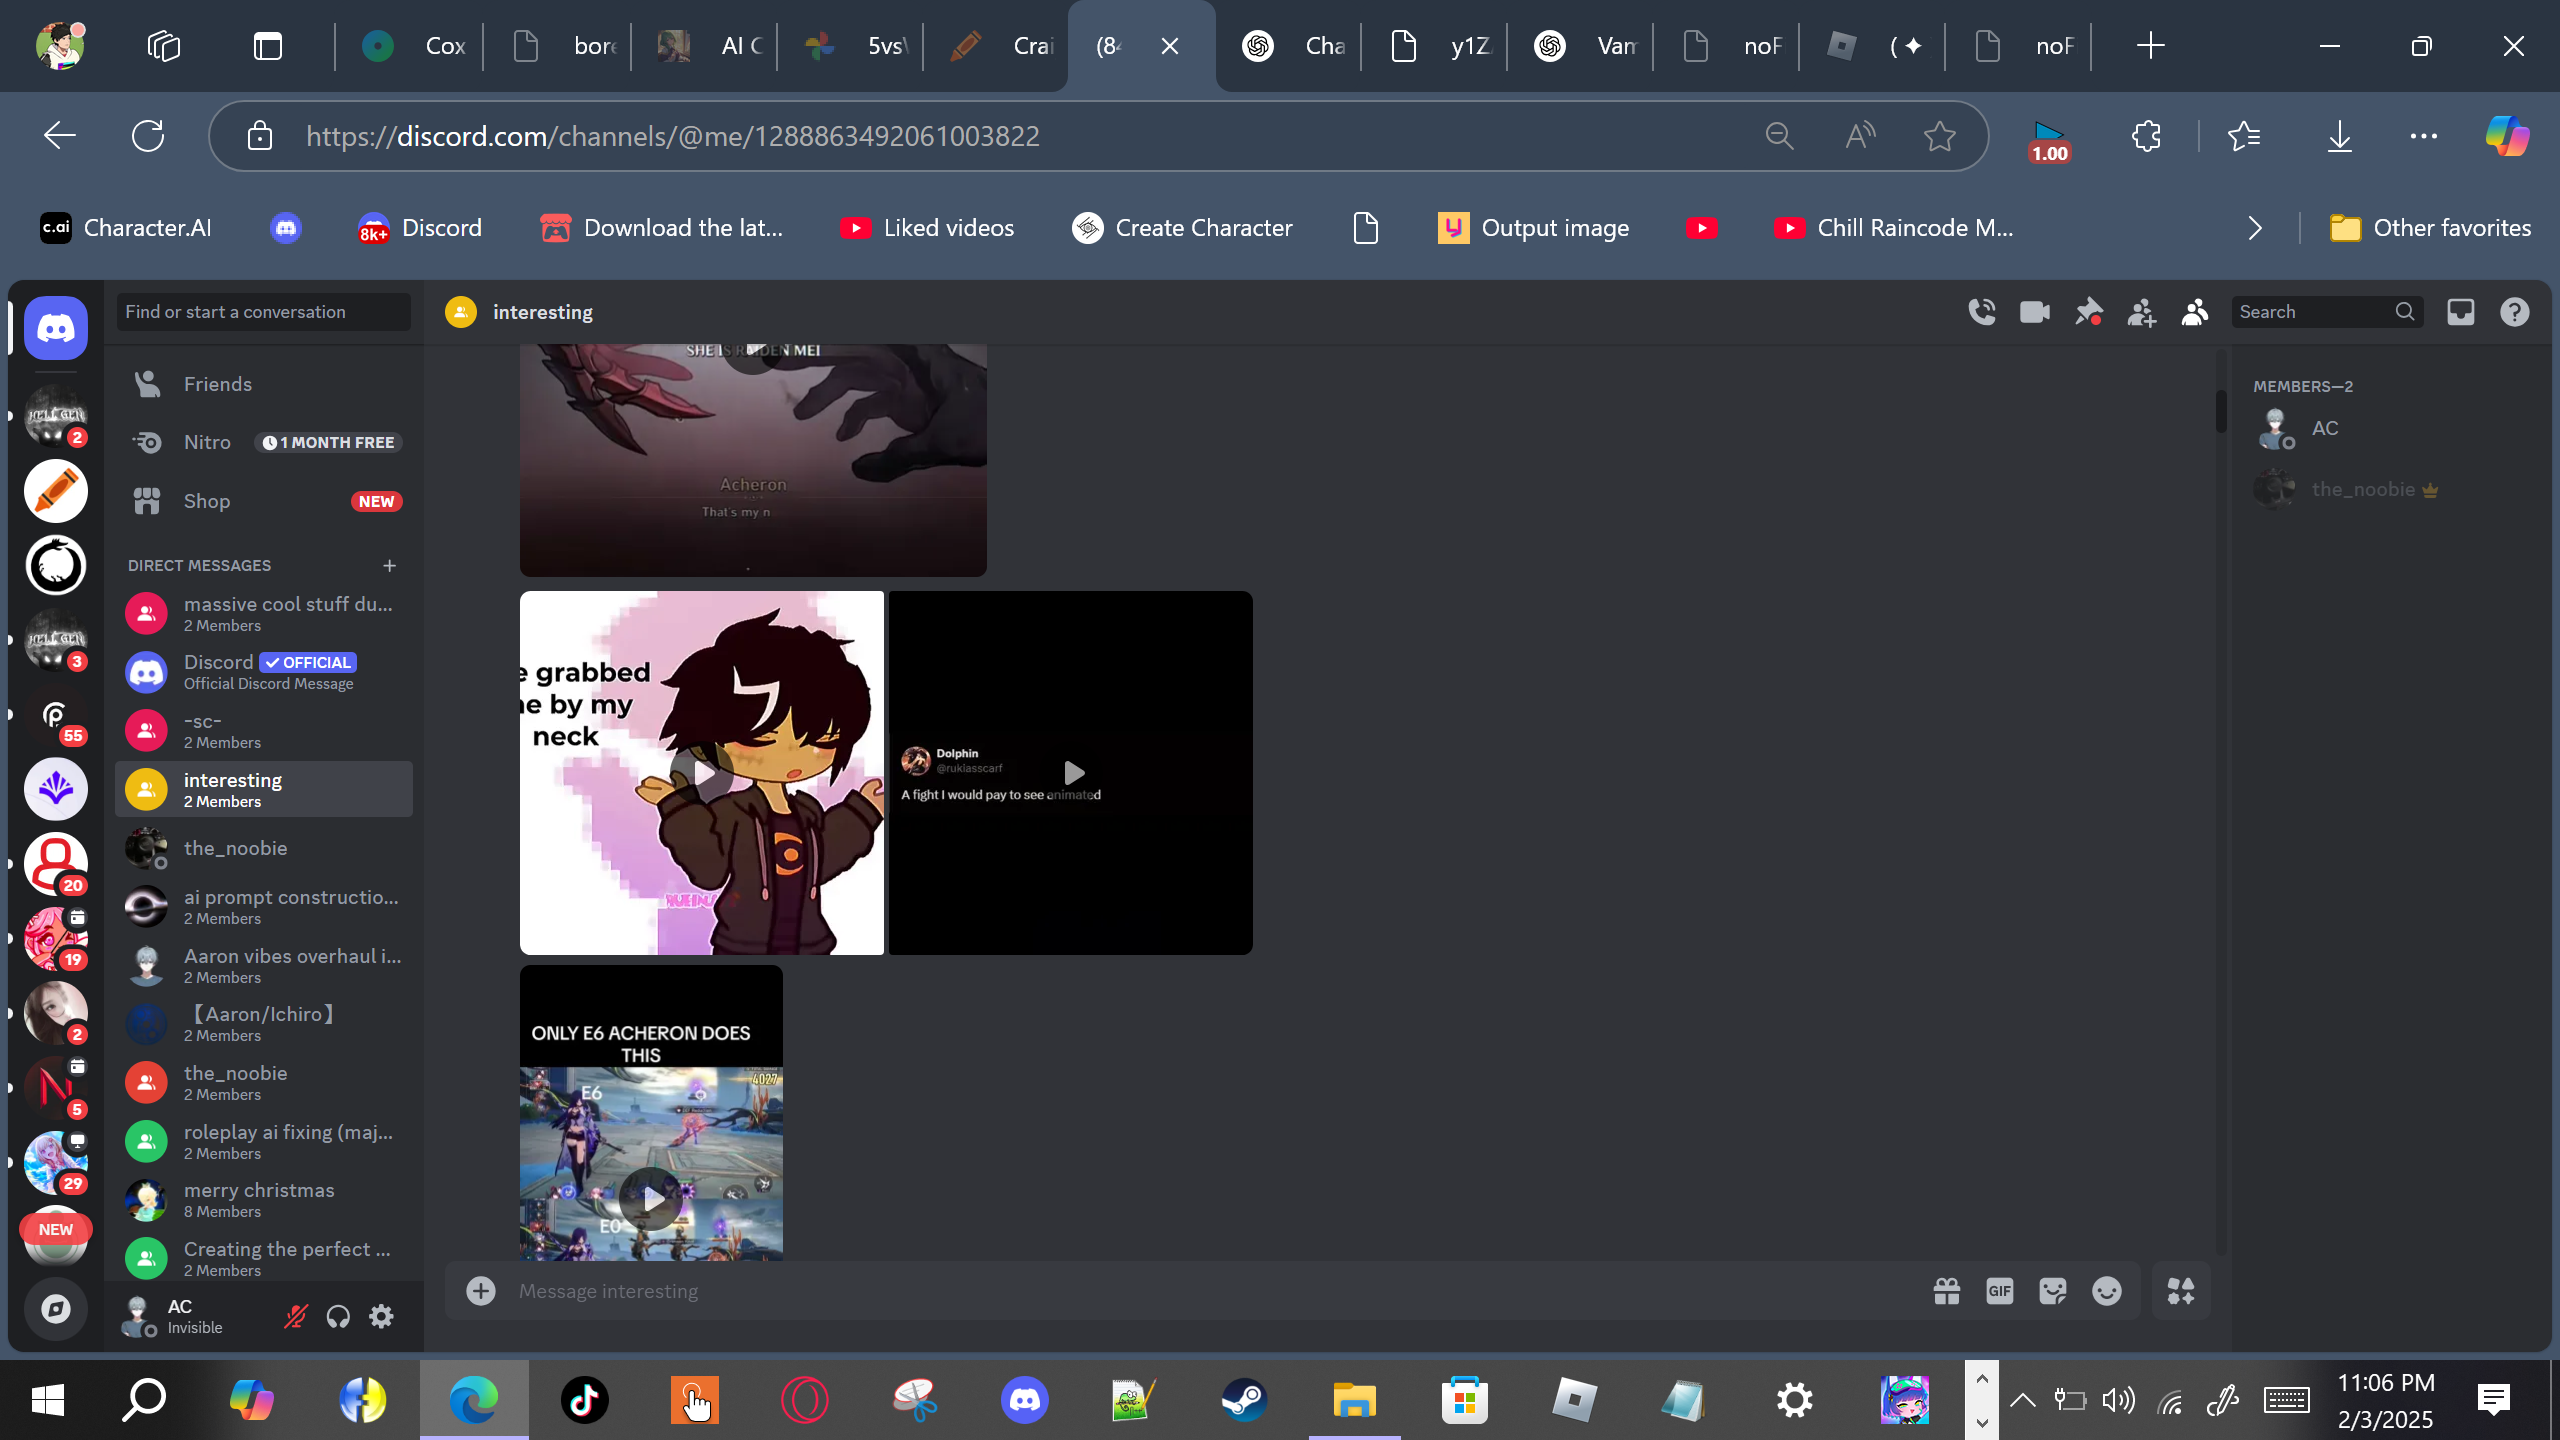Play the 'grabbed me by my neck' video
The width and height of the screenshot is (2560, 1440).
702,773
